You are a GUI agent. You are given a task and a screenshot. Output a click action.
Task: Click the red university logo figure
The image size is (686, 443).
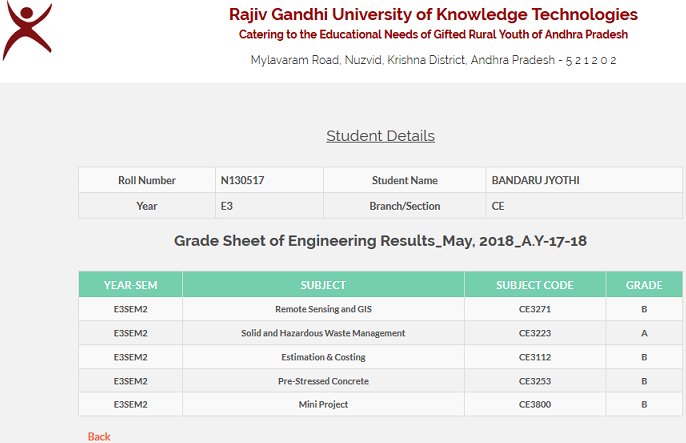(27, 31)
